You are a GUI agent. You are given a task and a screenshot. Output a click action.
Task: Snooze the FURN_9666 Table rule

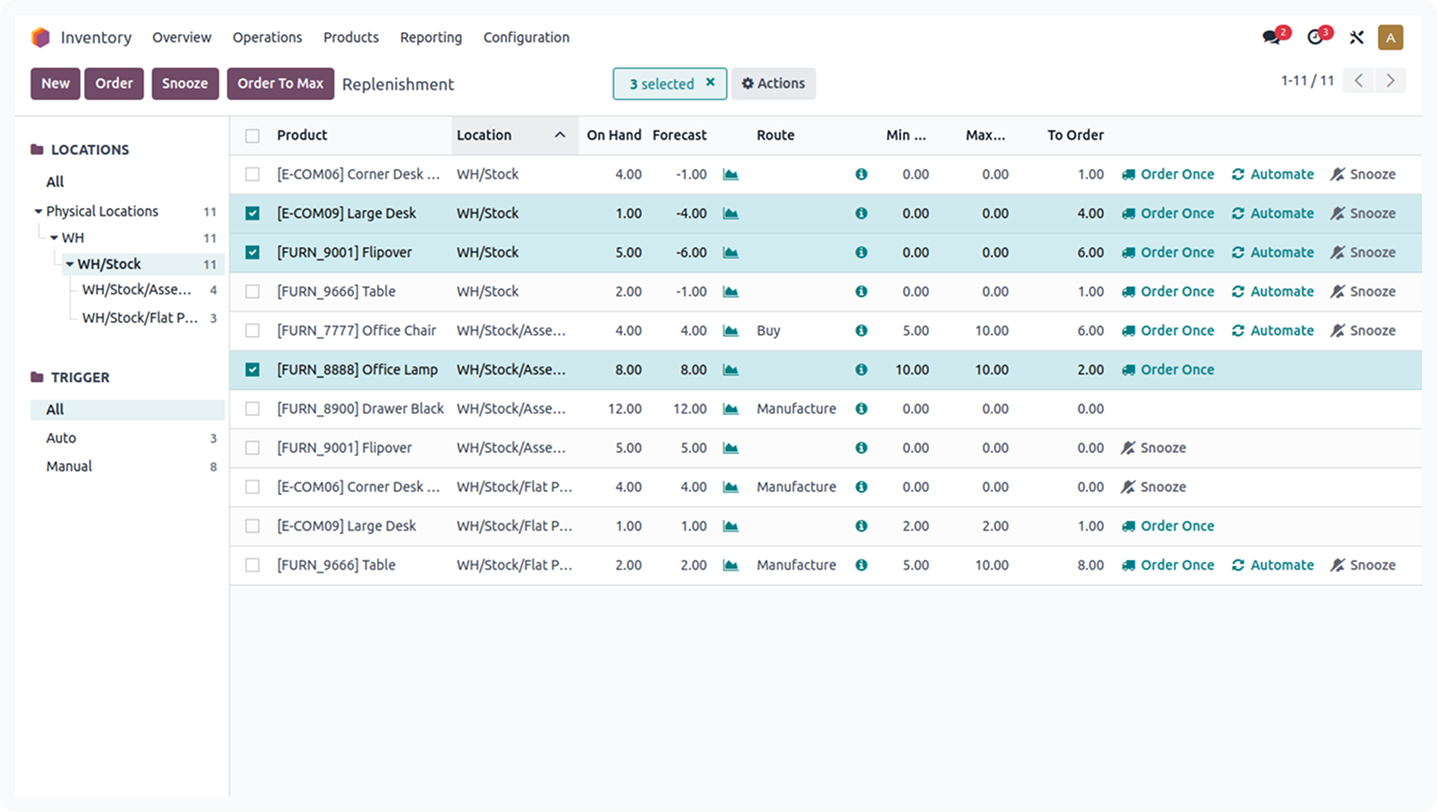click(1363, 291)
